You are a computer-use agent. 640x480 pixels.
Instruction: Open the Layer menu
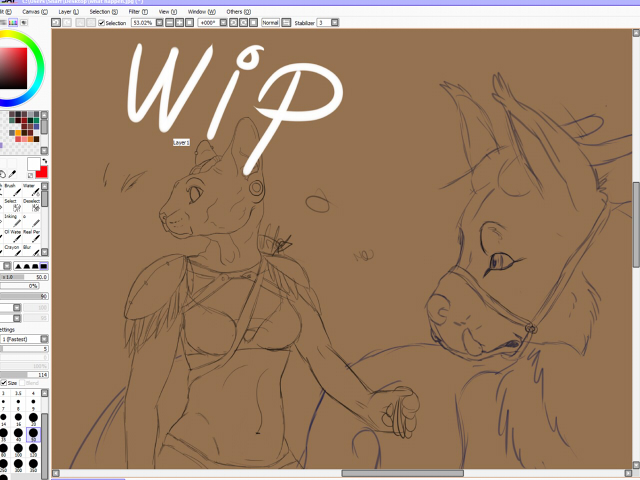tap(69, 12)
